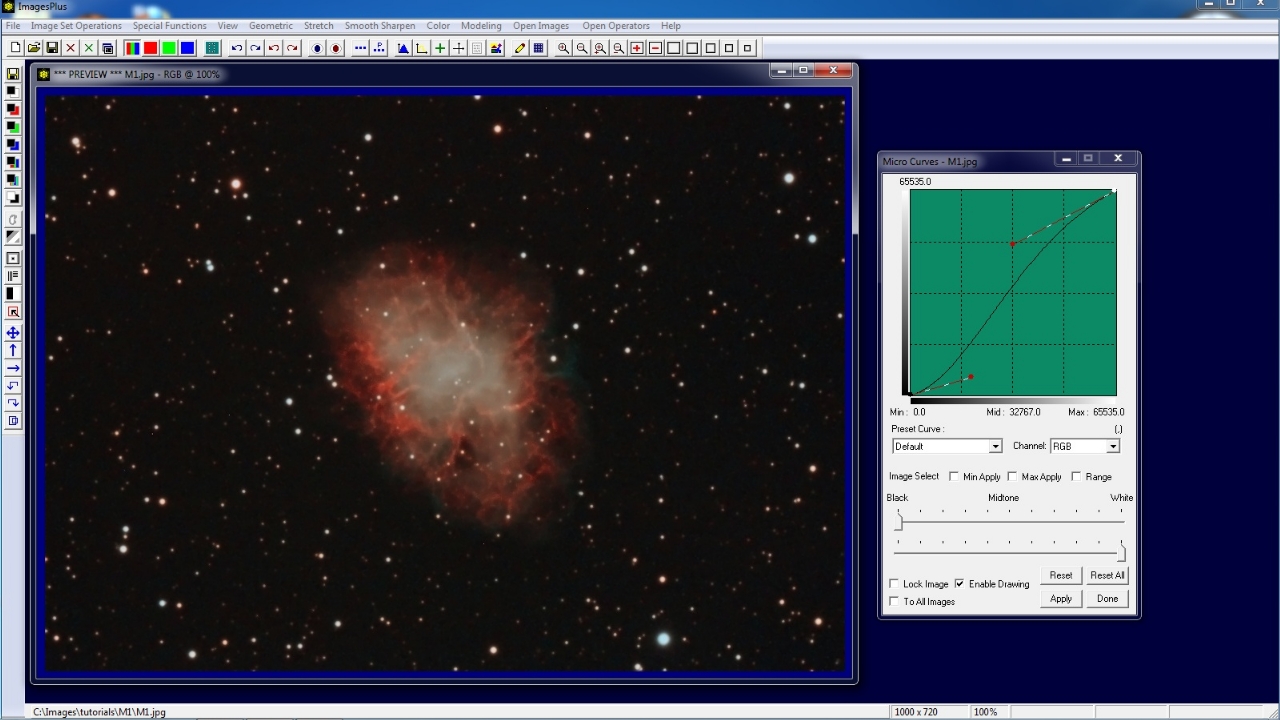Open the Channel RGB dropdown
This screenshot has height=720, width=1280.
1113,446
